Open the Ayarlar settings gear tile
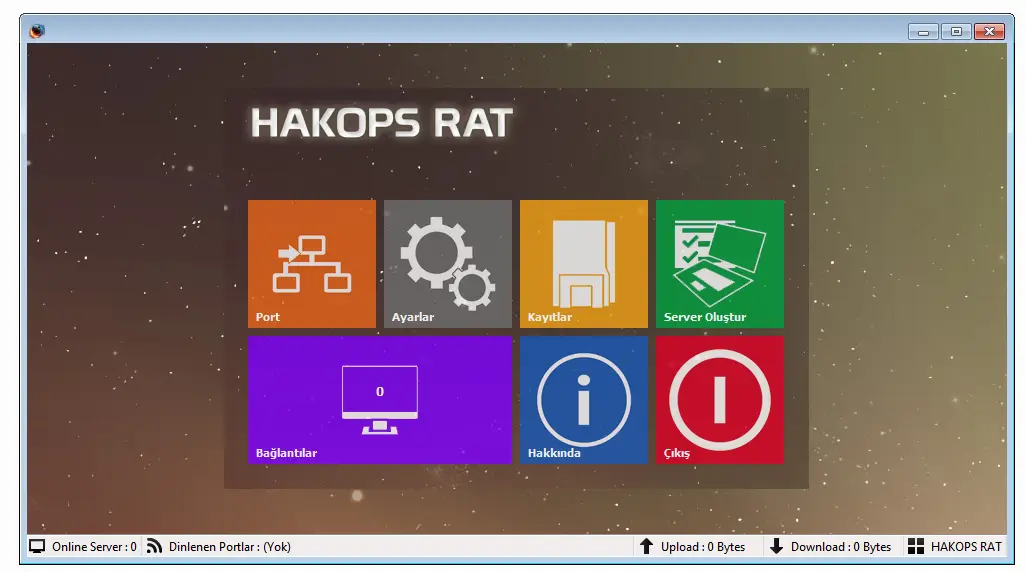Viewport: 1026px width, 572px height. 448,264
